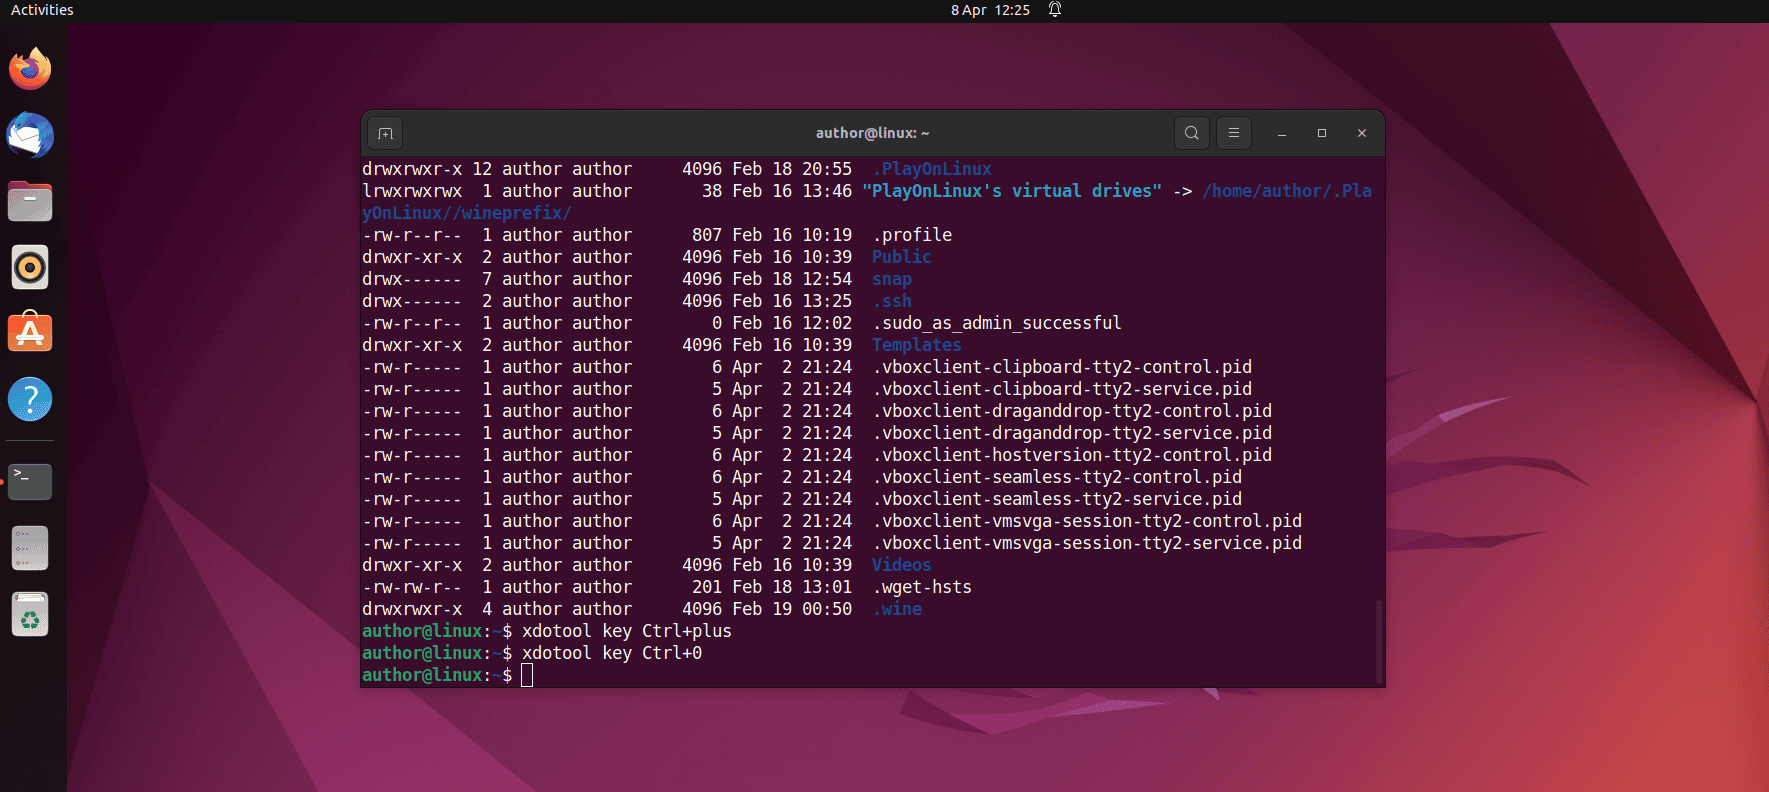The height and width of the screenshot is (792, 1769).
Task: Click .vboxclient-clipboard-tty2-control.pid
Action: [1062, 367]
